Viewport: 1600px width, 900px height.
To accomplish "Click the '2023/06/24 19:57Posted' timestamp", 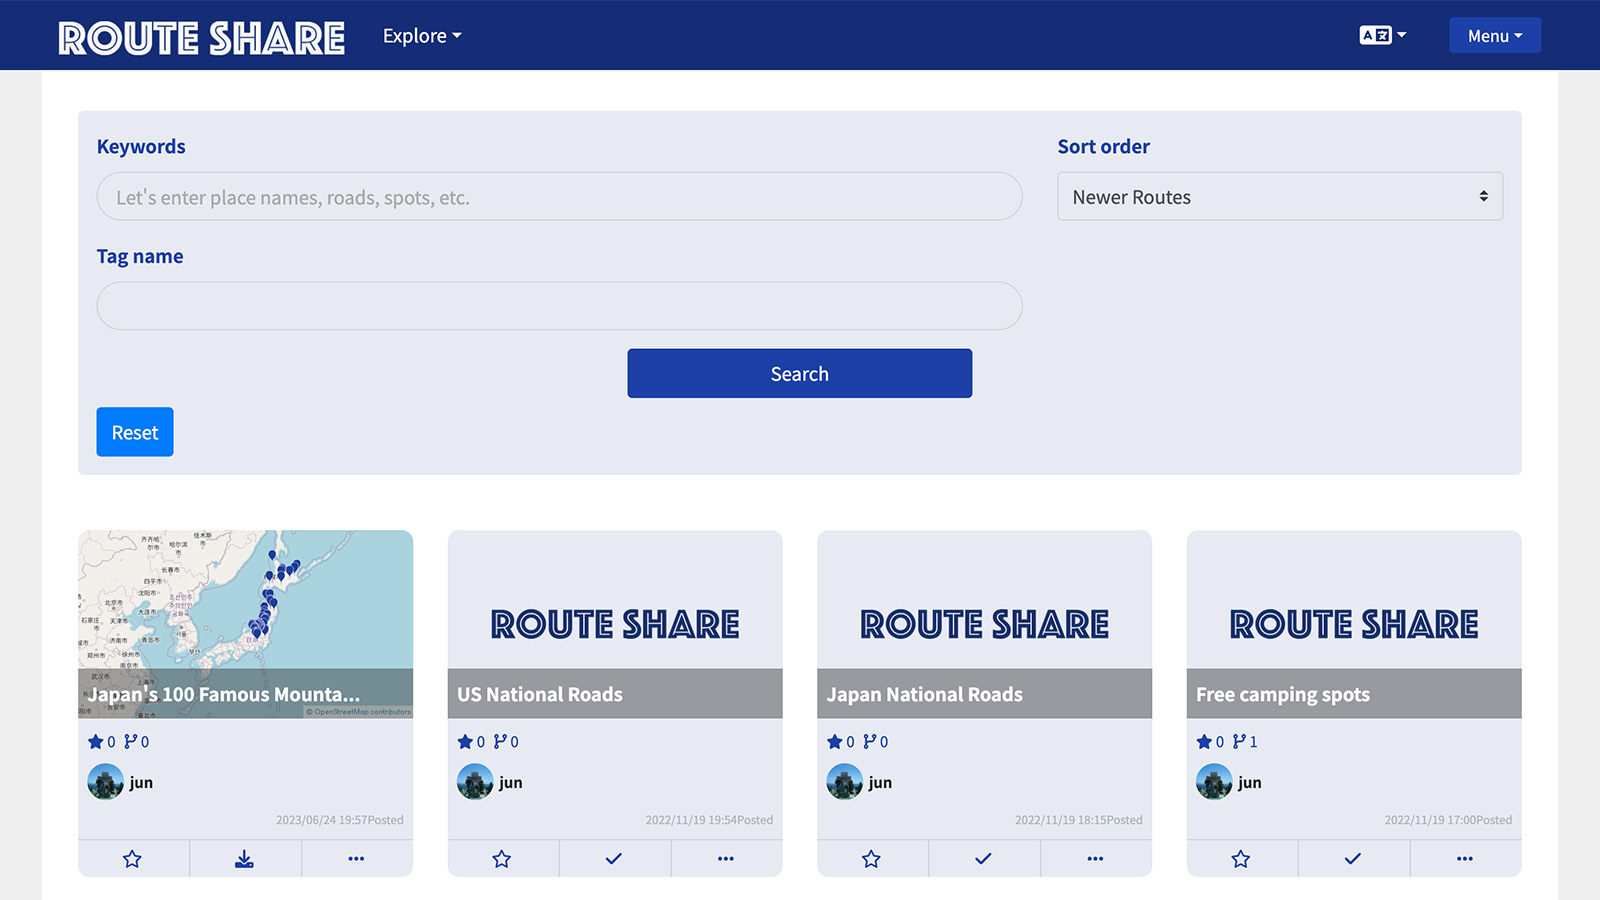I will click(340, 820).
